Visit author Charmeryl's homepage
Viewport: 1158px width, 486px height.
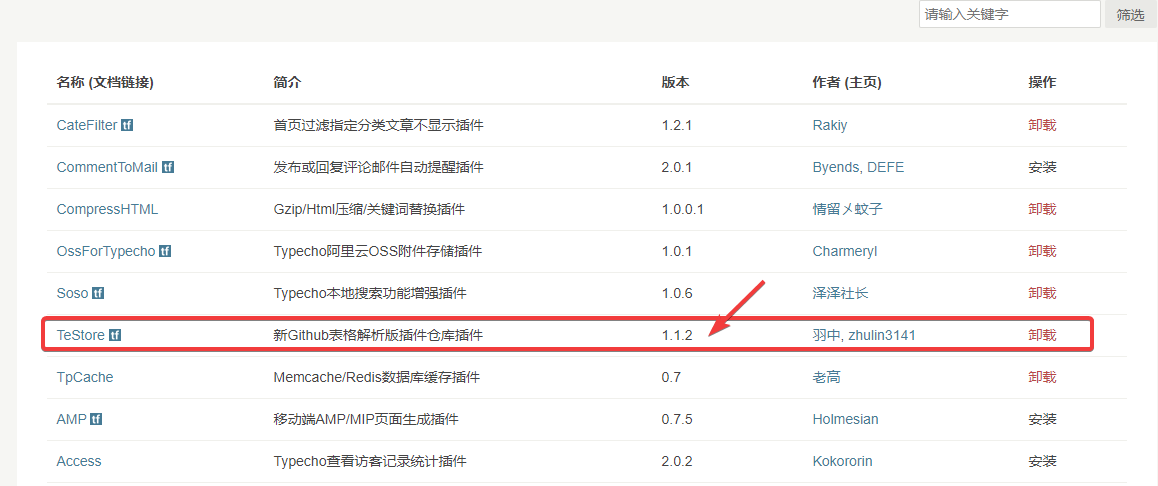point(844,251)
